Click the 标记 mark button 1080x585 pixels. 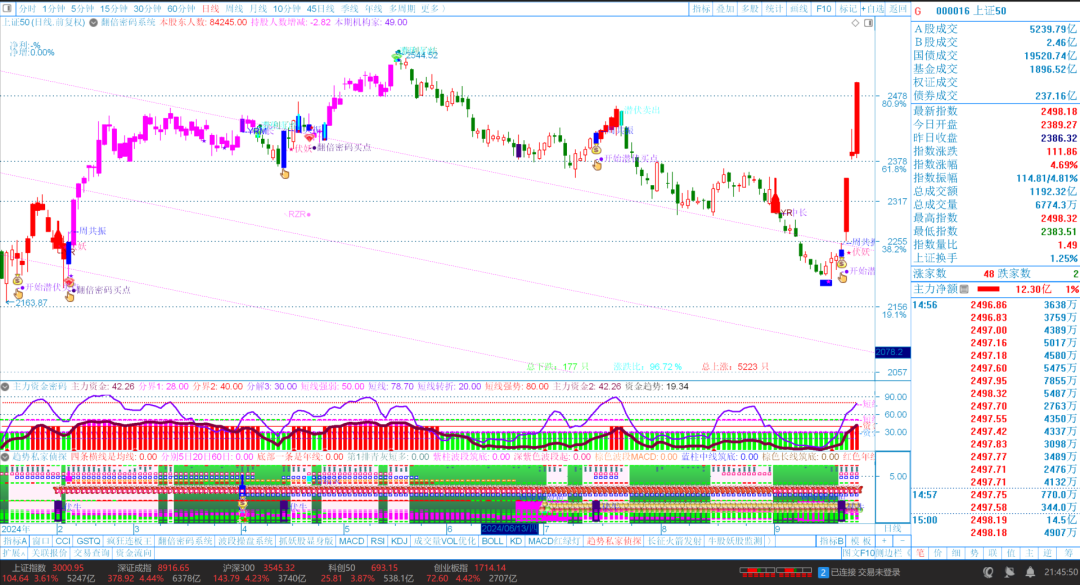pos(849,9)
